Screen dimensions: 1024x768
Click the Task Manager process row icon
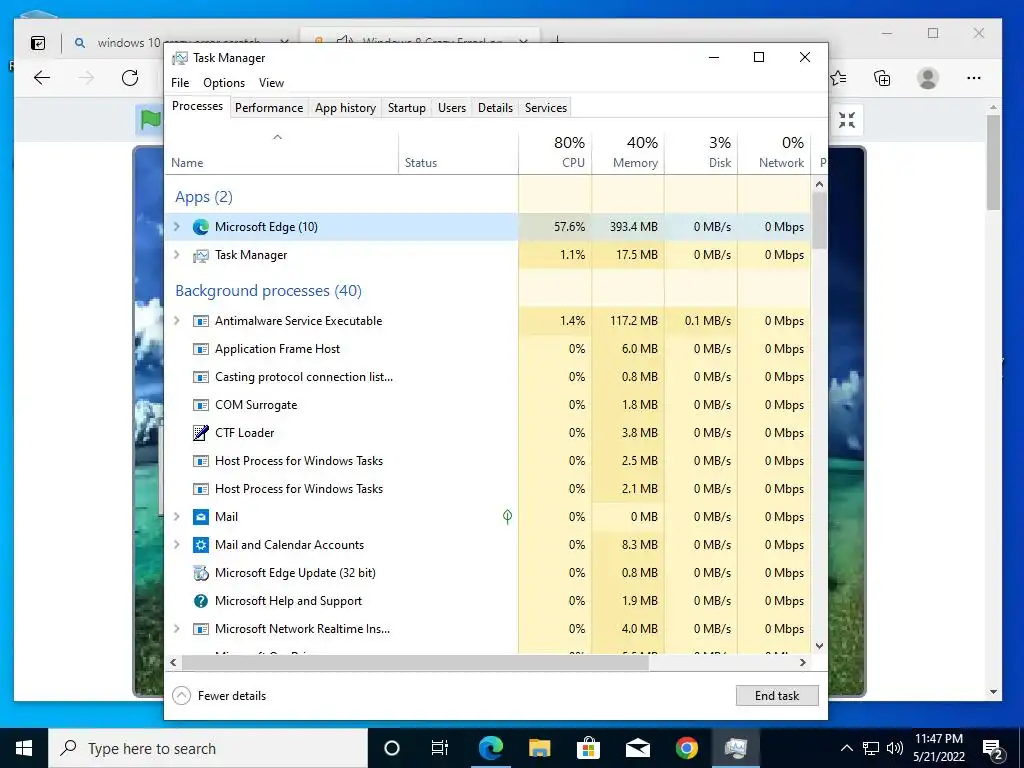pos(200,255)
